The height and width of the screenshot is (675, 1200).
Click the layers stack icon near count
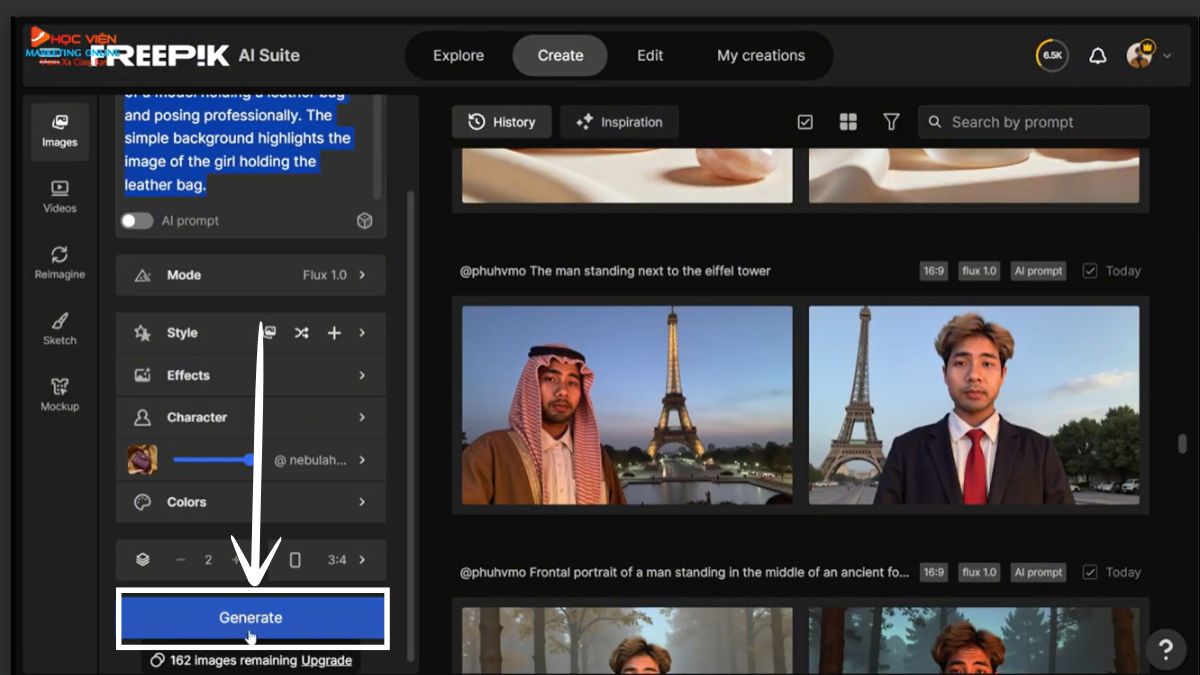coord(143,560)
